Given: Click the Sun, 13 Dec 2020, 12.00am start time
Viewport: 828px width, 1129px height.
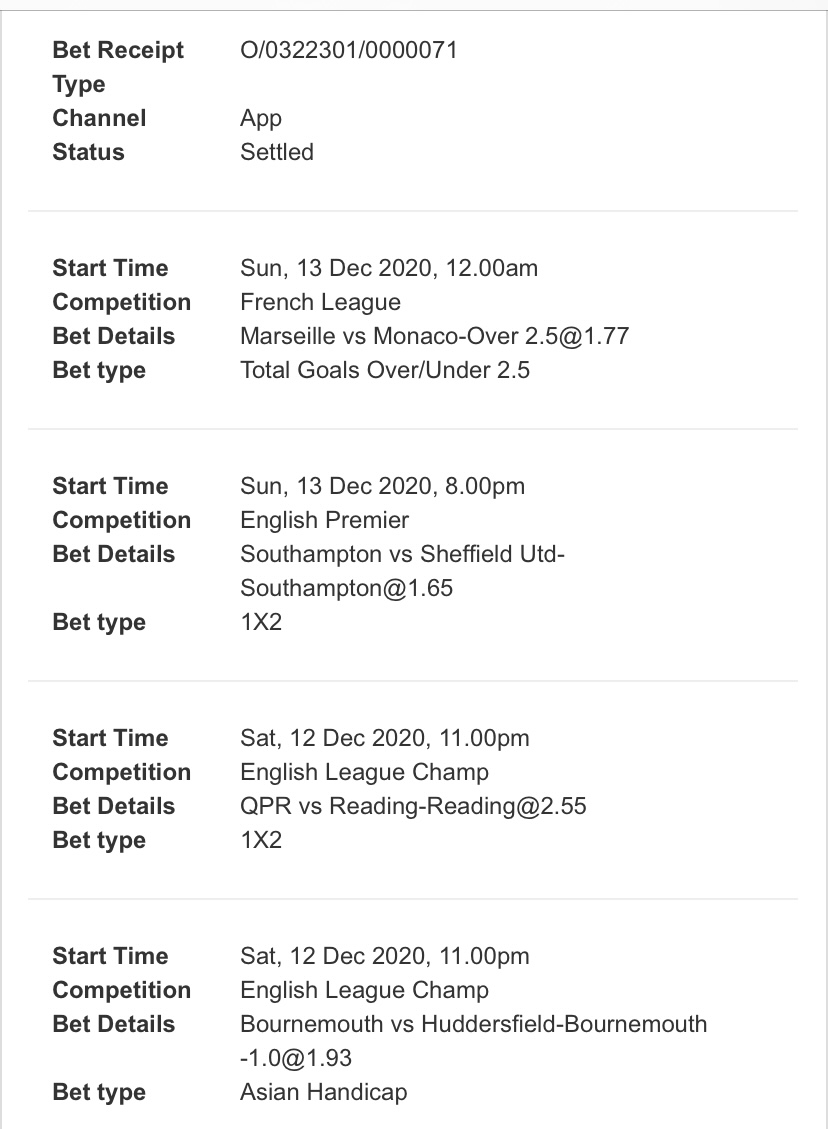Looking at the screenshot, I should pos(389,268).
